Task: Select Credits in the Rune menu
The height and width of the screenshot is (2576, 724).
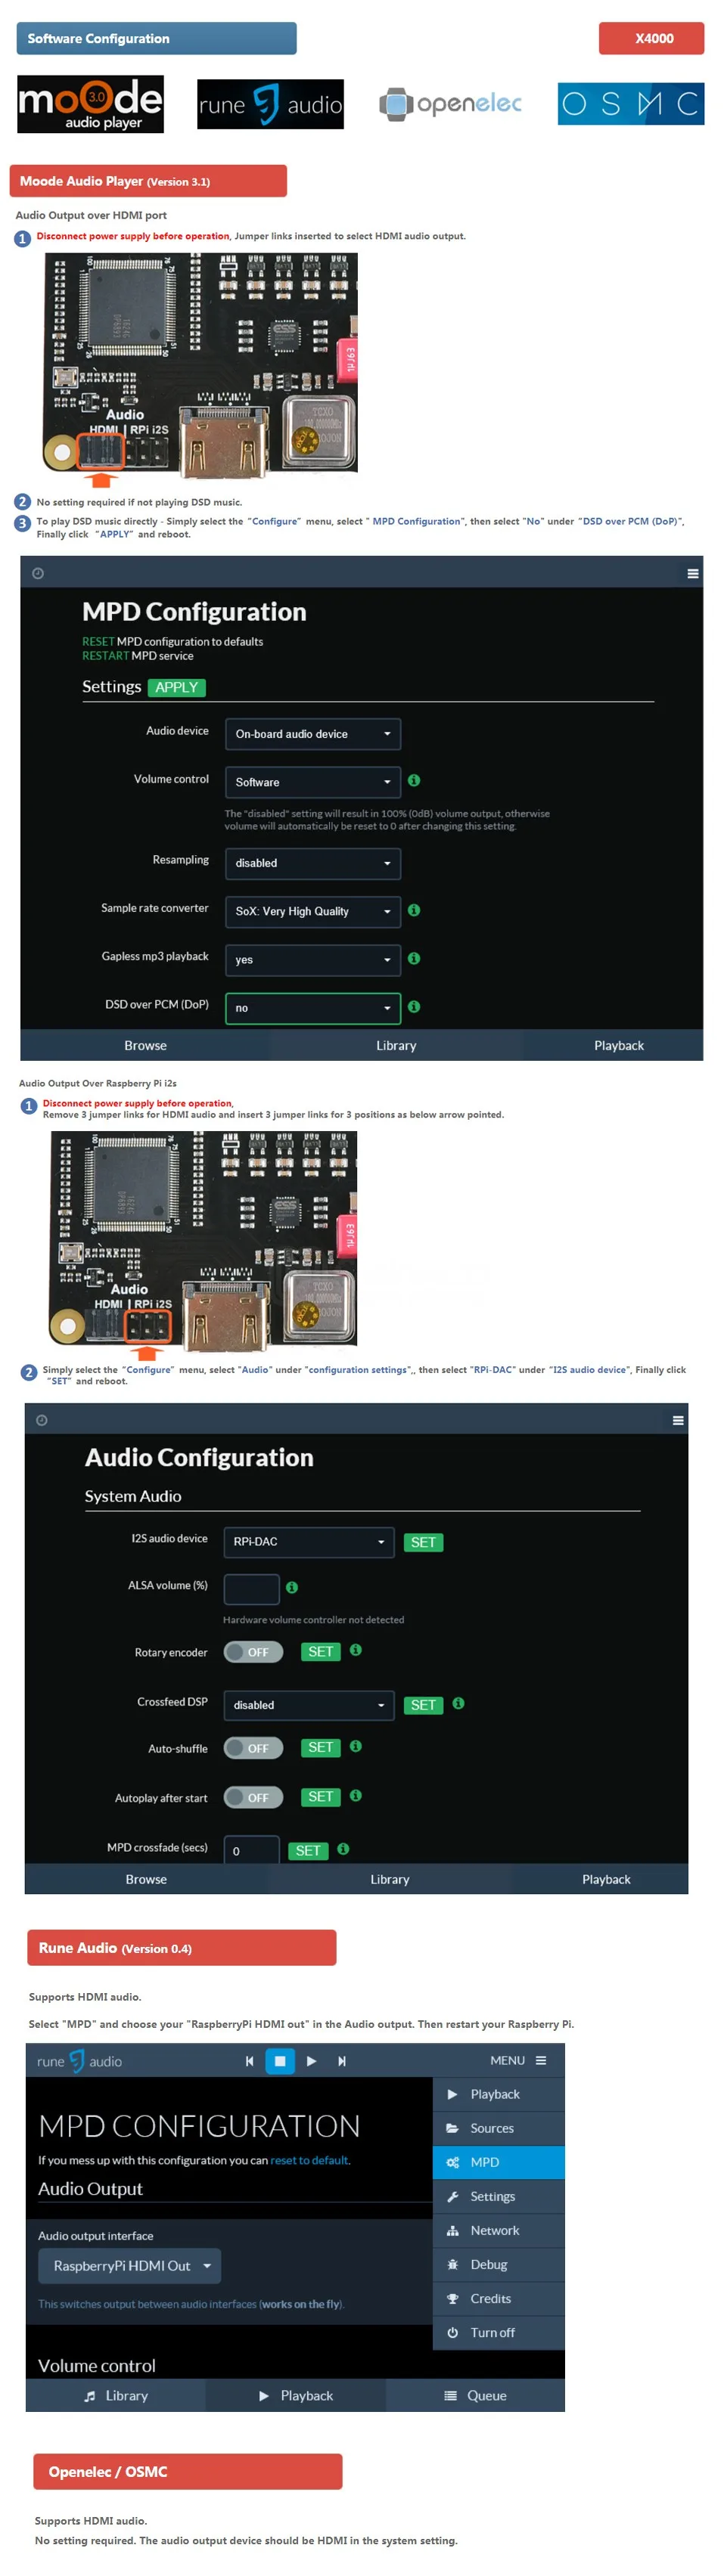Action: tap(499, 2298)
